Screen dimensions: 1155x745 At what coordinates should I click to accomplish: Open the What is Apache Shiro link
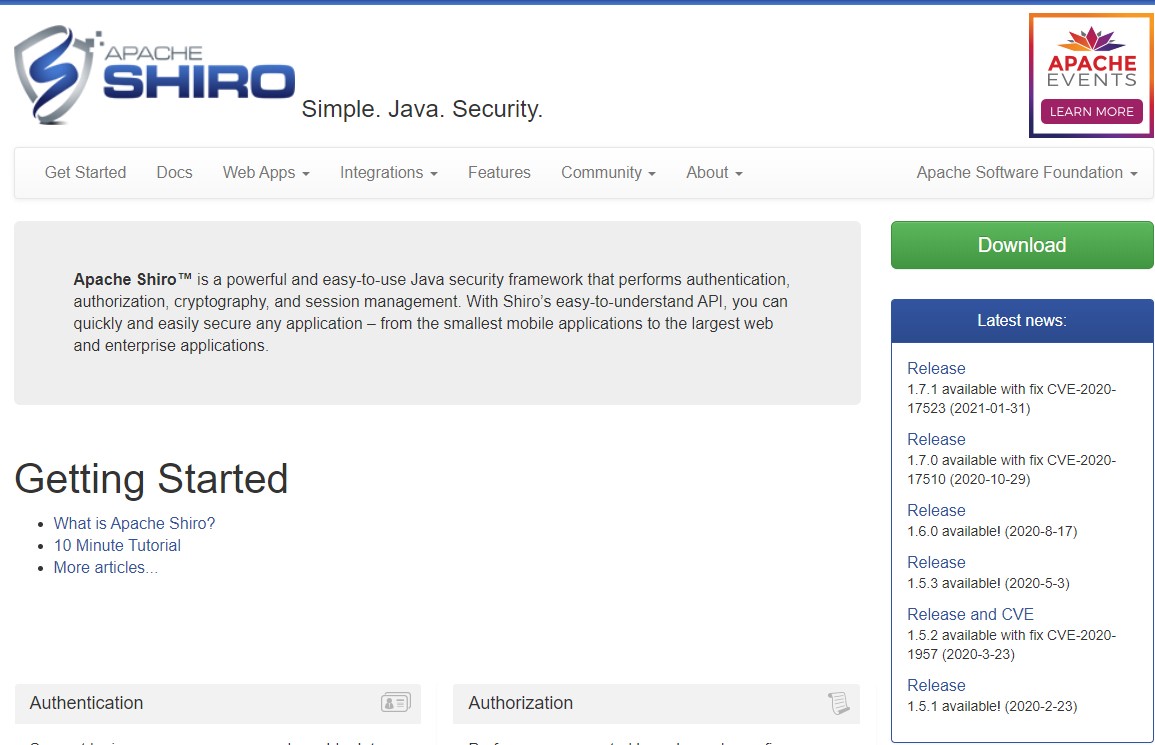pyautogui.click(x=133, y=523)
